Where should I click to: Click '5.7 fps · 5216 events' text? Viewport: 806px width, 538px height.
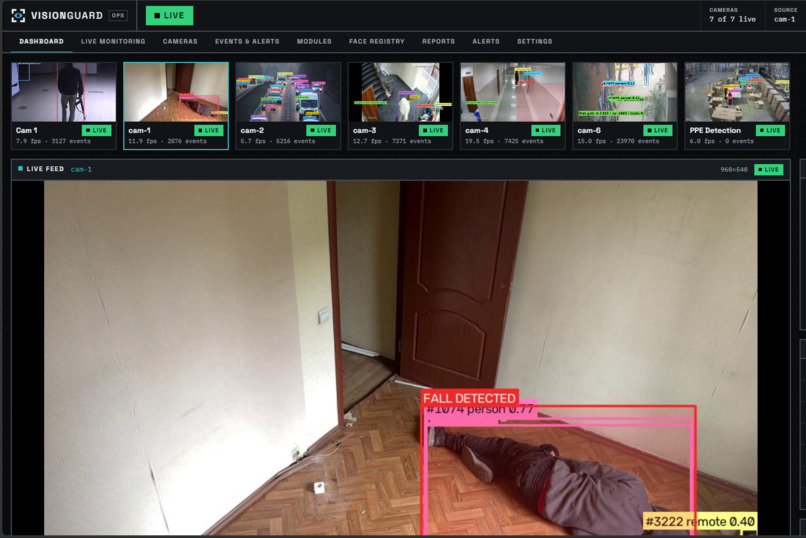pyautogui.click(x=278, y=141)
